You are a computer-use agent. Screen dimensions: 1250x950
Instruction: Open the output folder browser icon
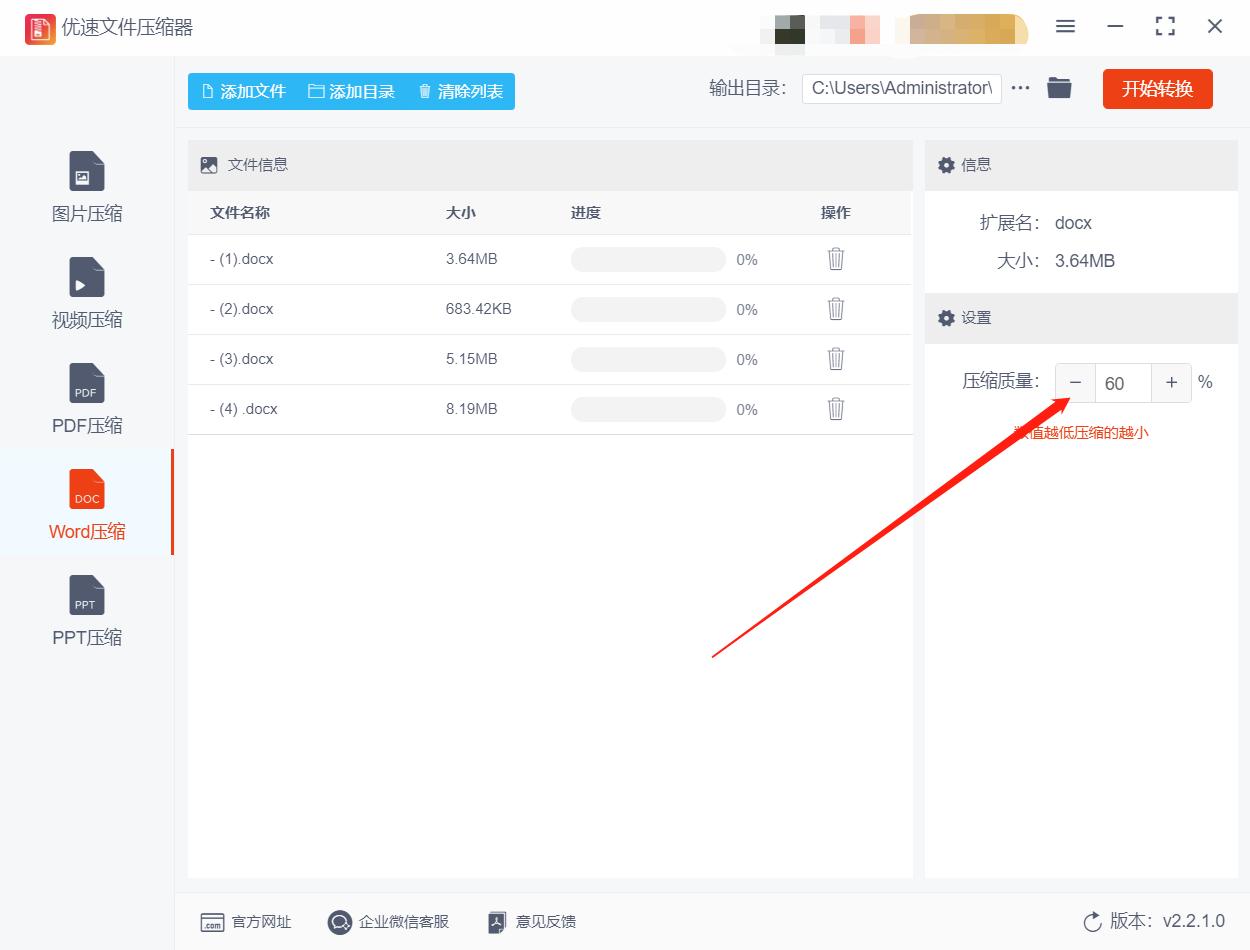click(x=1059, y=88)
